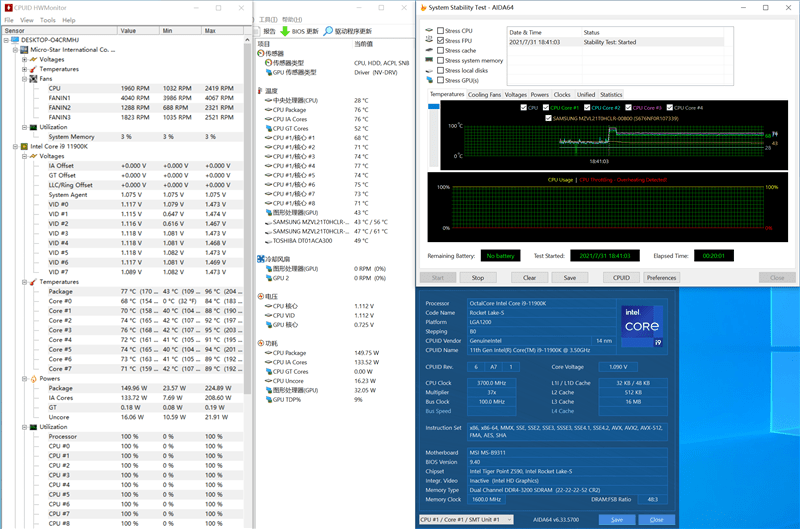800x529 pixels.
Task: Open the CPU #1 / Core #1 dropdown
Action: [x=466, y=519]
